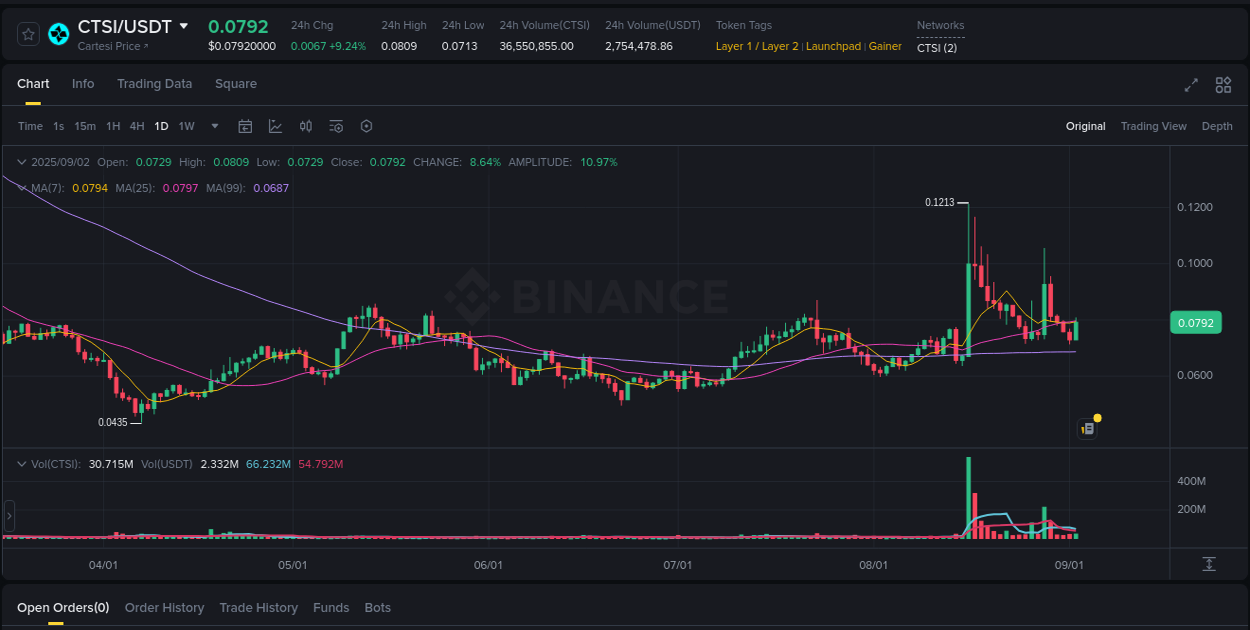Open the Cartesi Price external link
This screenshot has height=630, width=1250.
point(113,46)
